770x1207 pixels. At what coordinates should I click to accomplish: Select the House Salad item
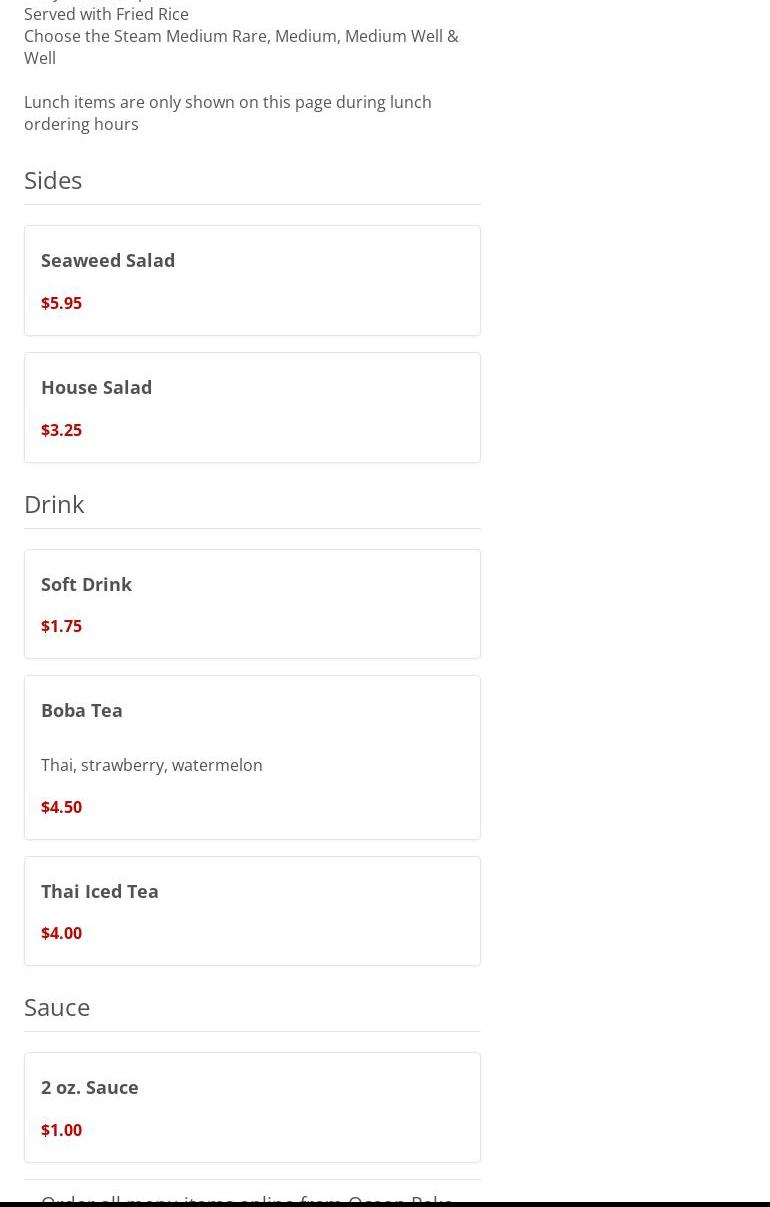96,387
